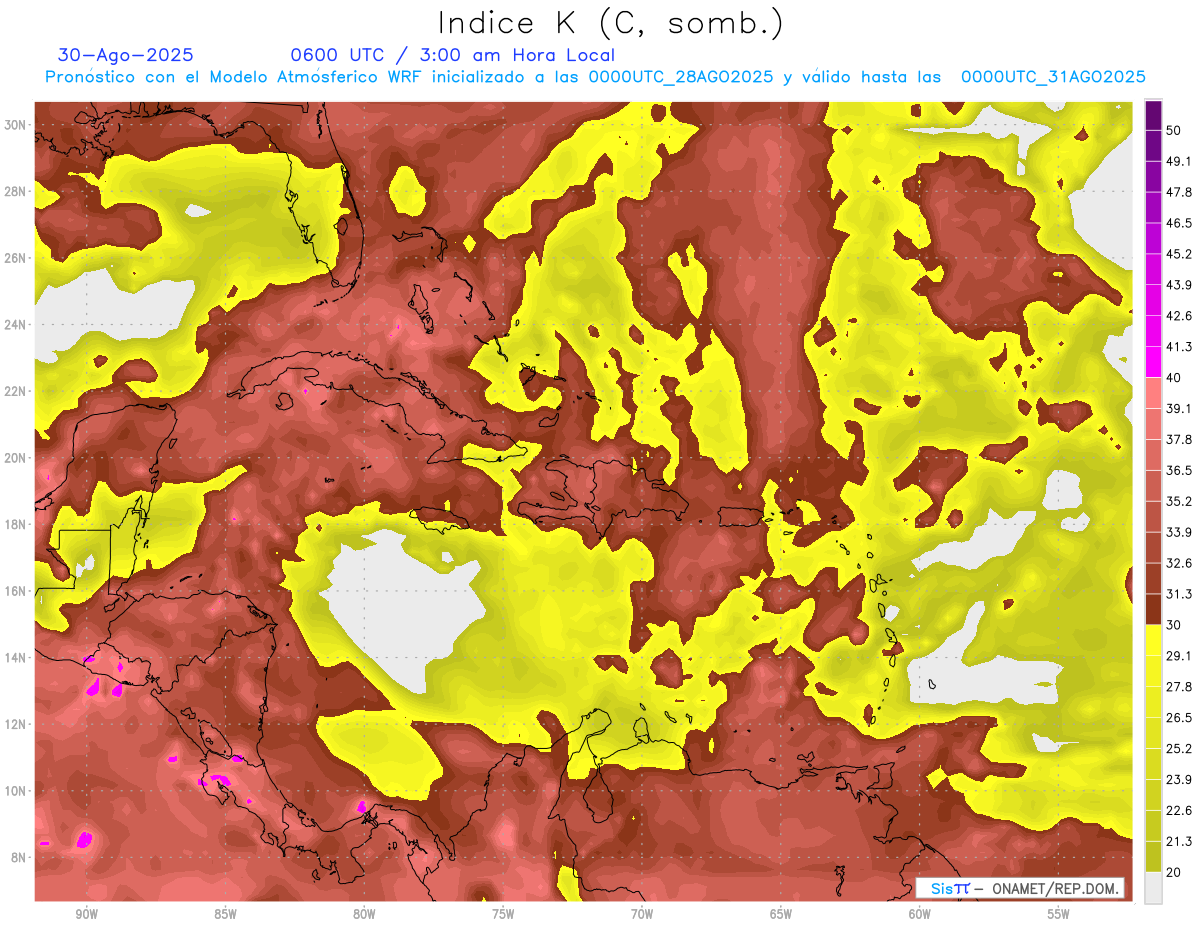Click the '14N' latitude label
The image size is (1200, 927).
(15, 658)
